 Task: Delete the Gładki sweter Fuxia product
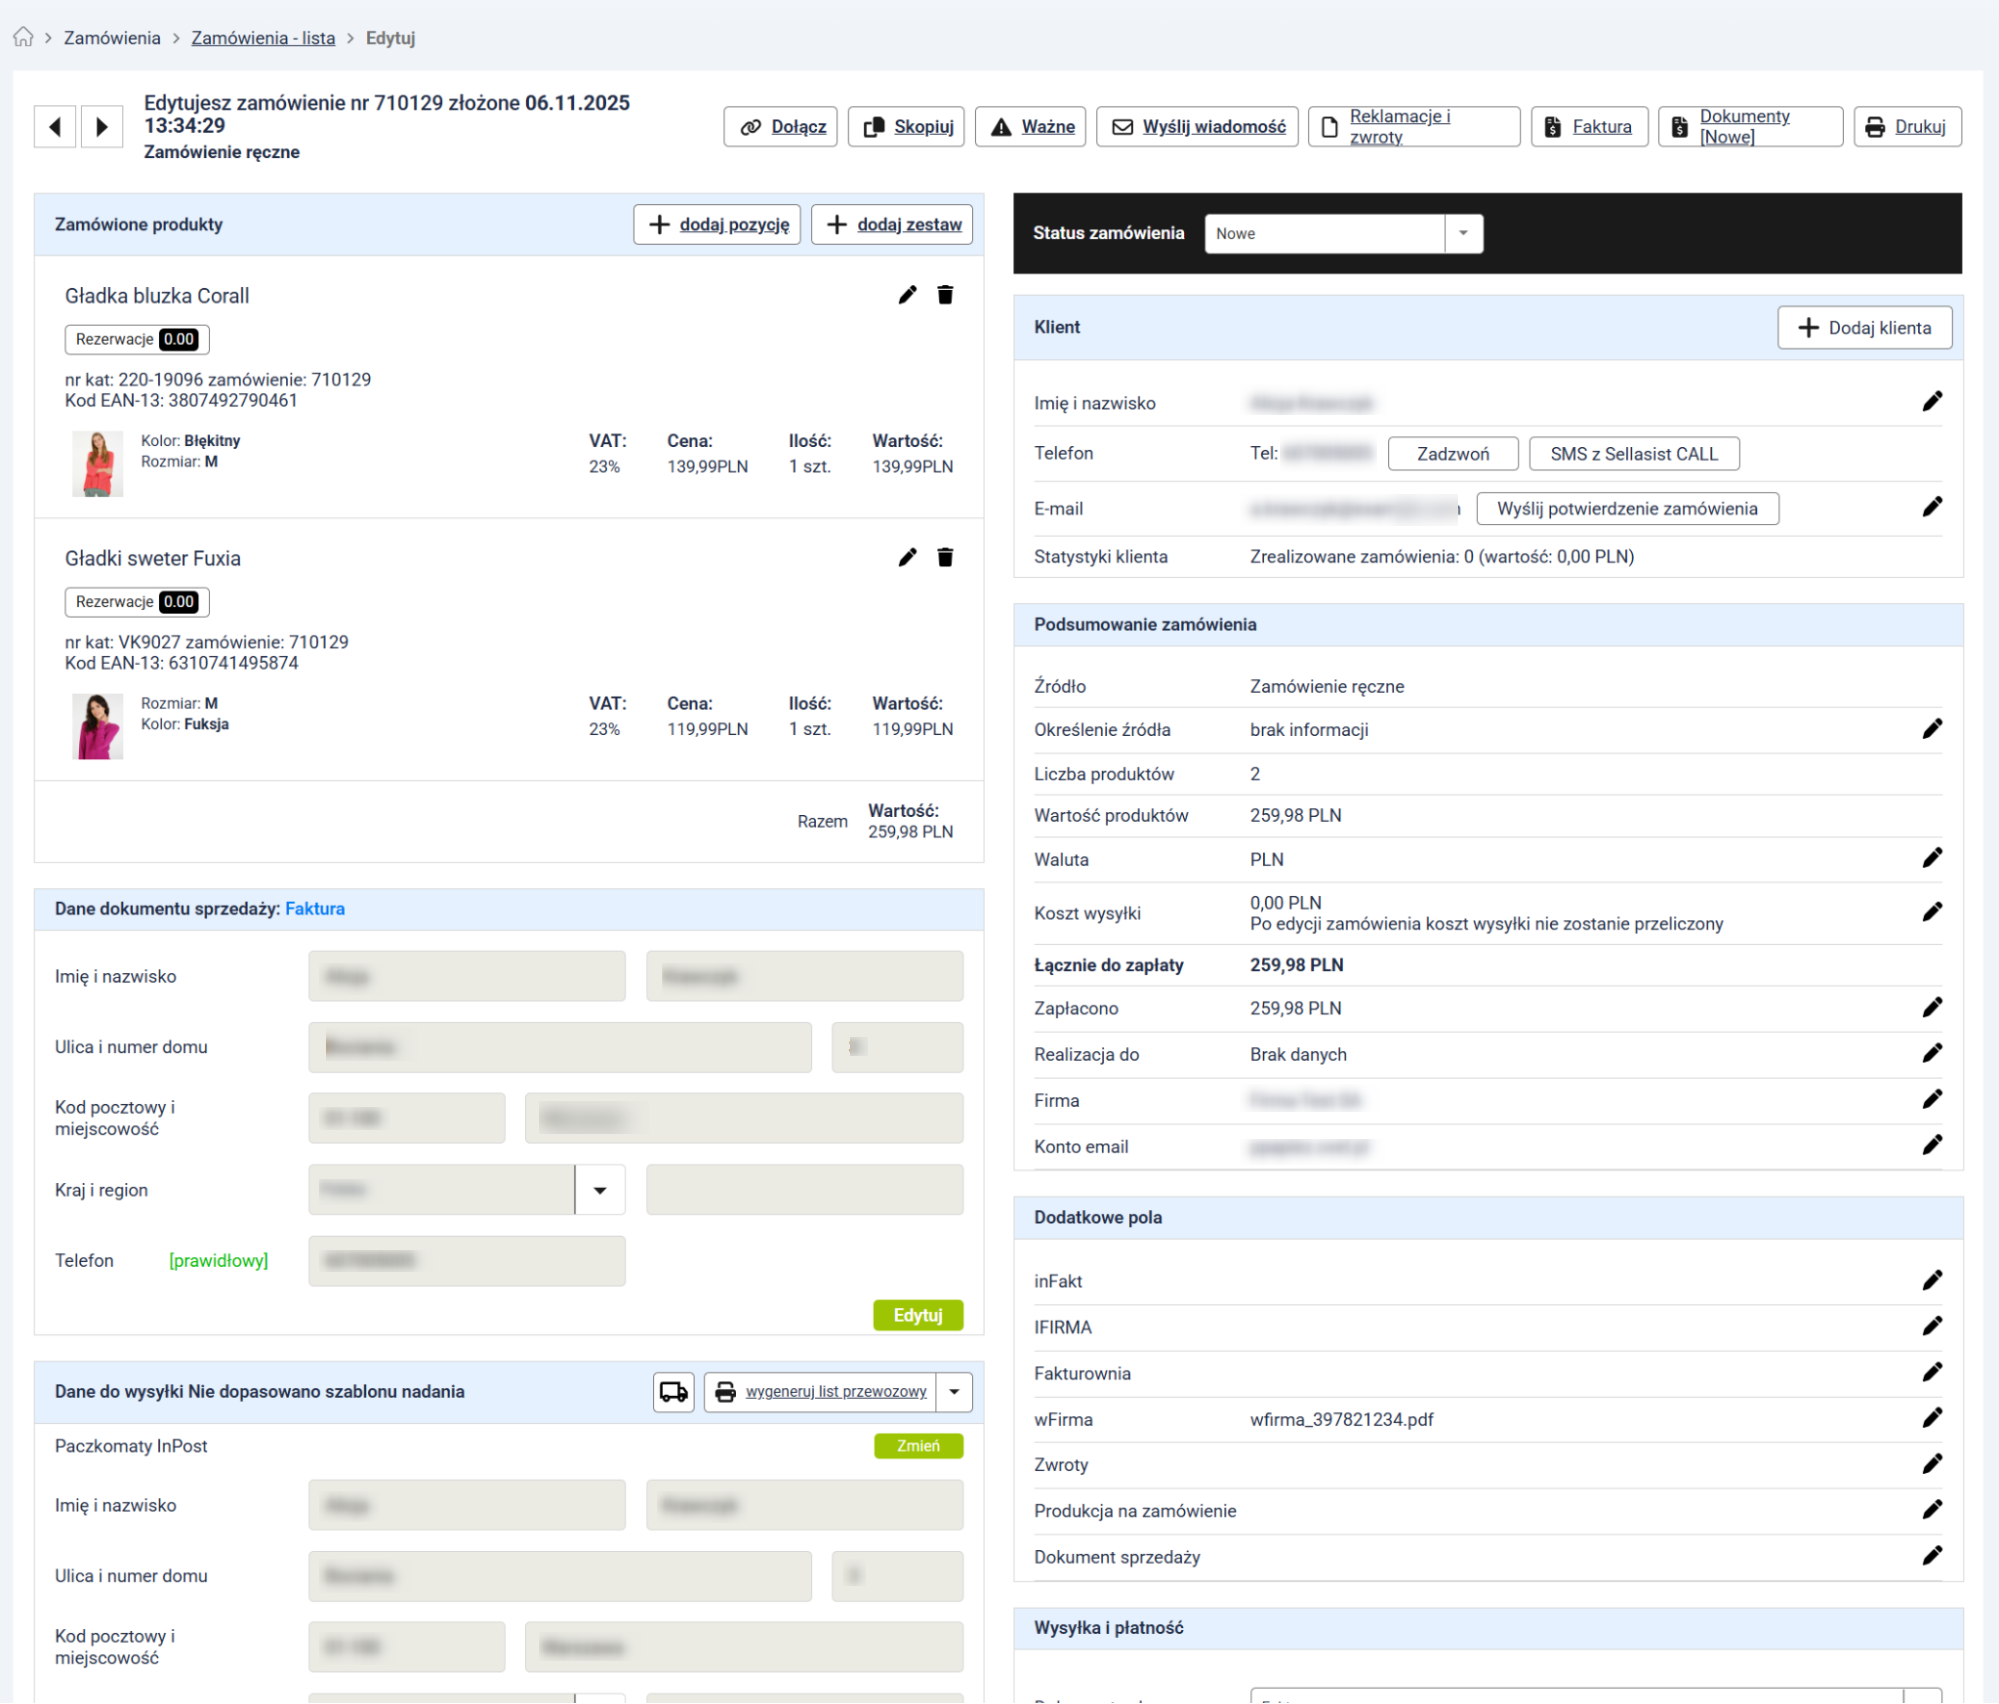945,557
